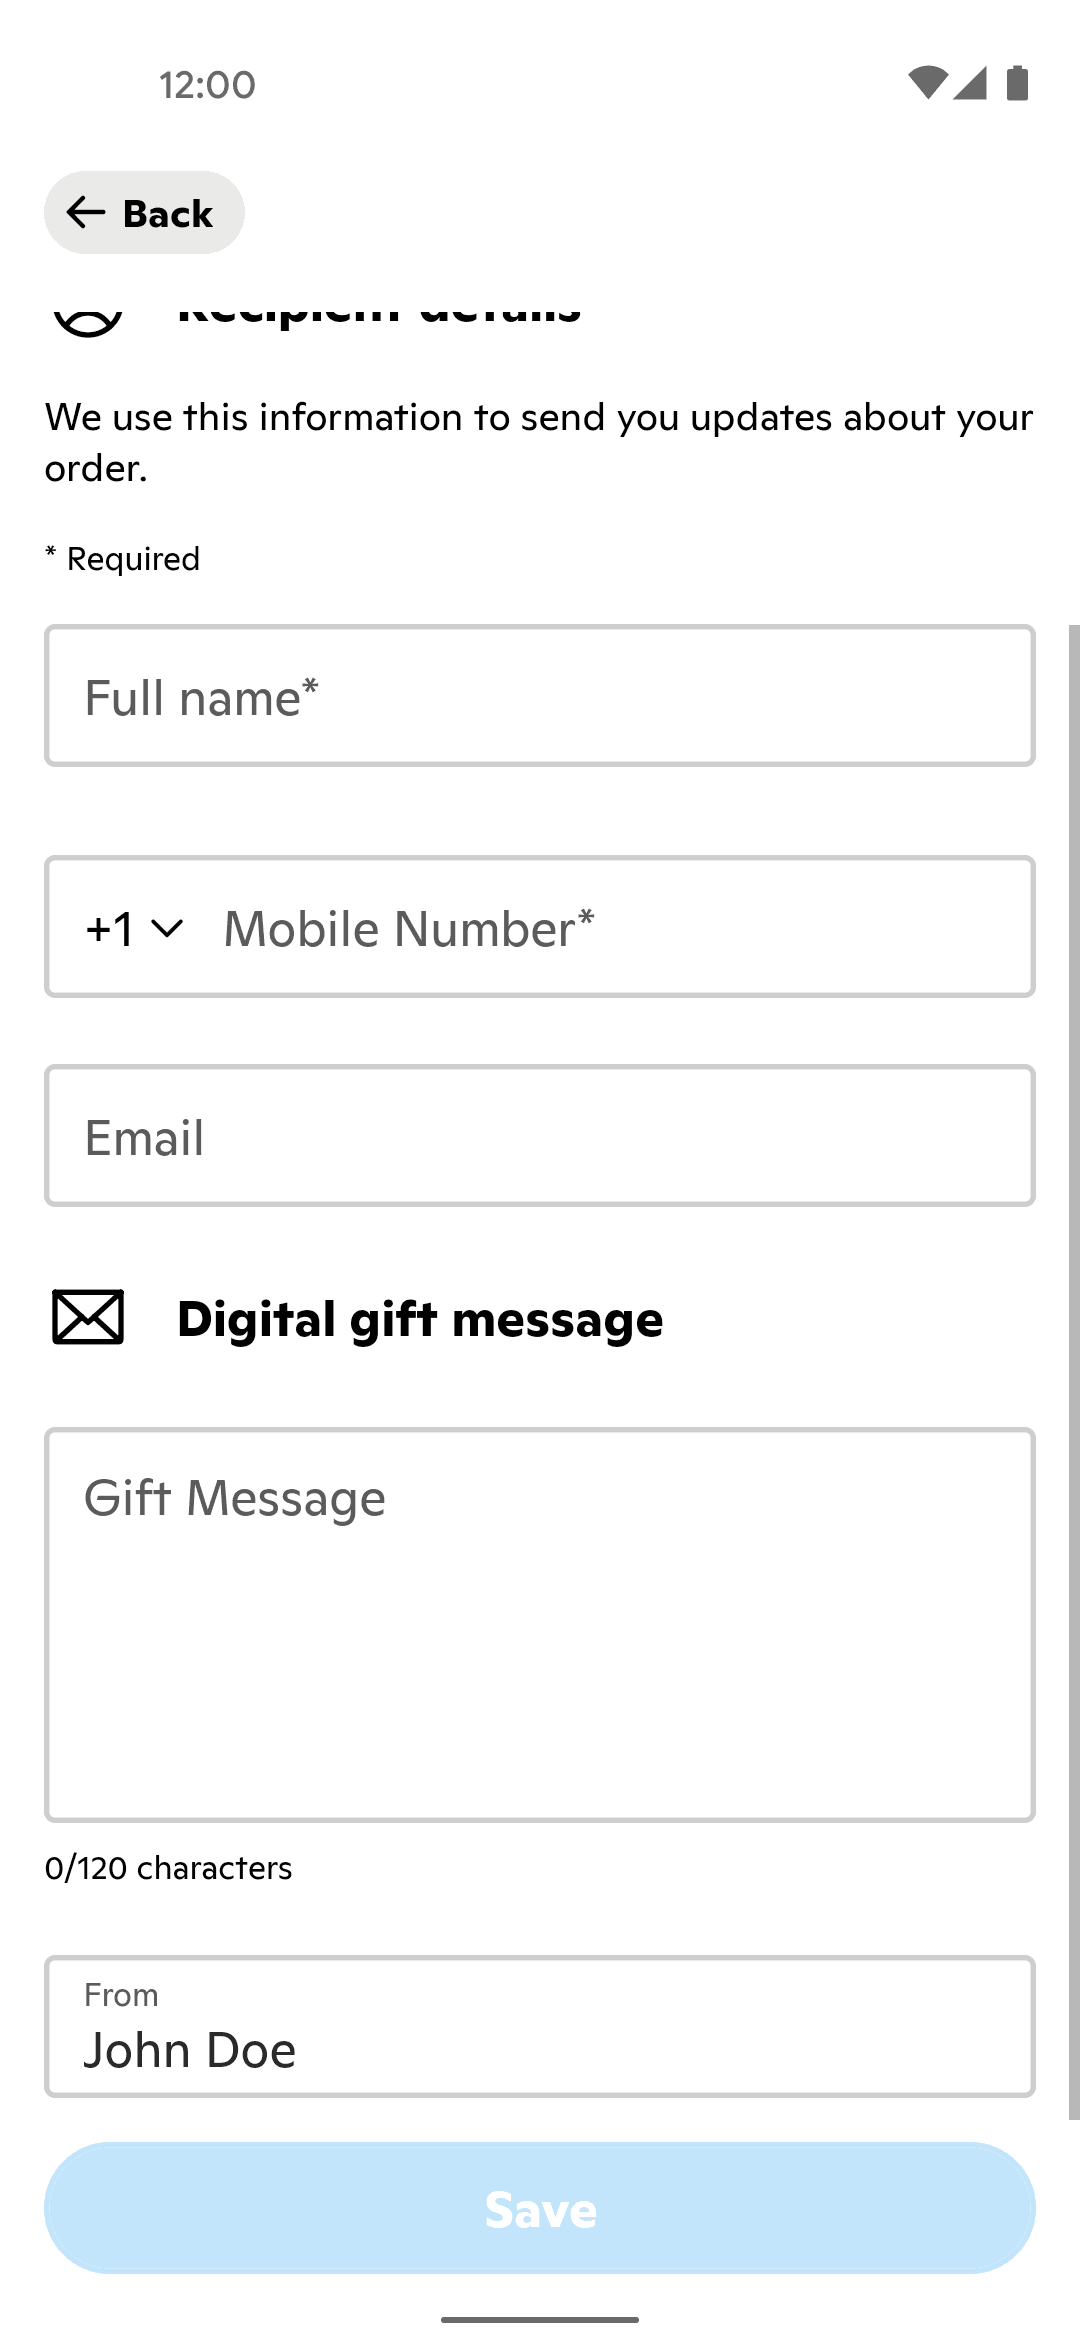Tap the cellular signal status icon
This screenshot has height=2340, width=1080.
pyautogui.click(x=970, y=83)
